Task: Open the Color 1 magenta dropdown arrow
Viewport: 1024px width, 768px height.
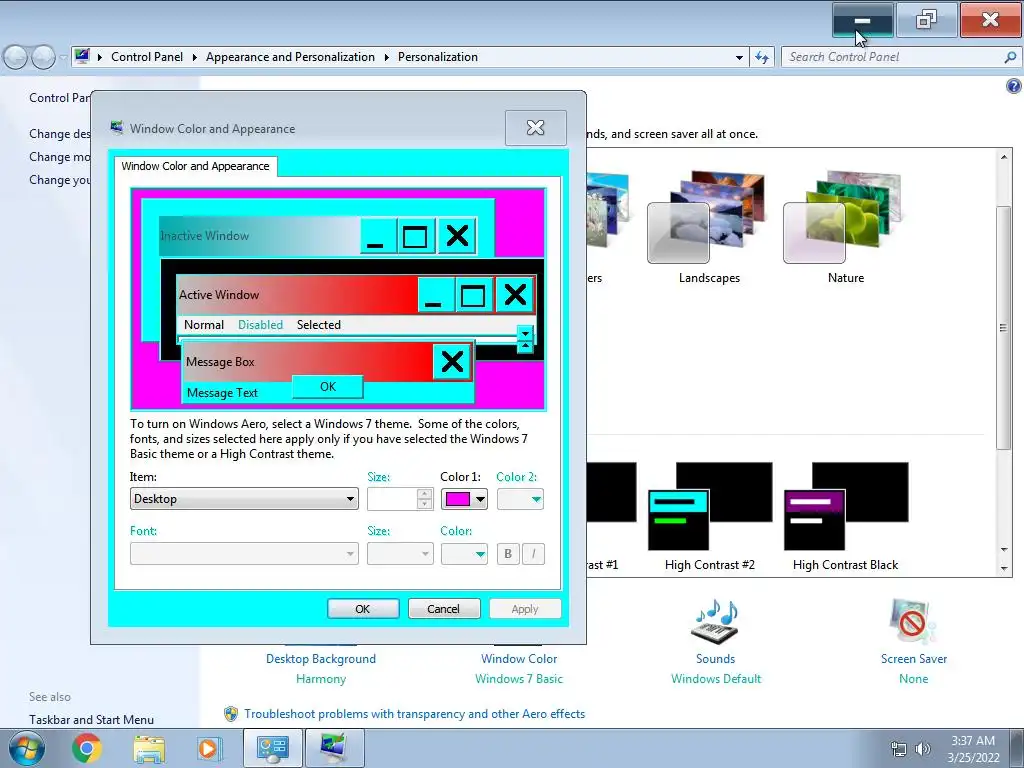Action: [x=480, y=500]
